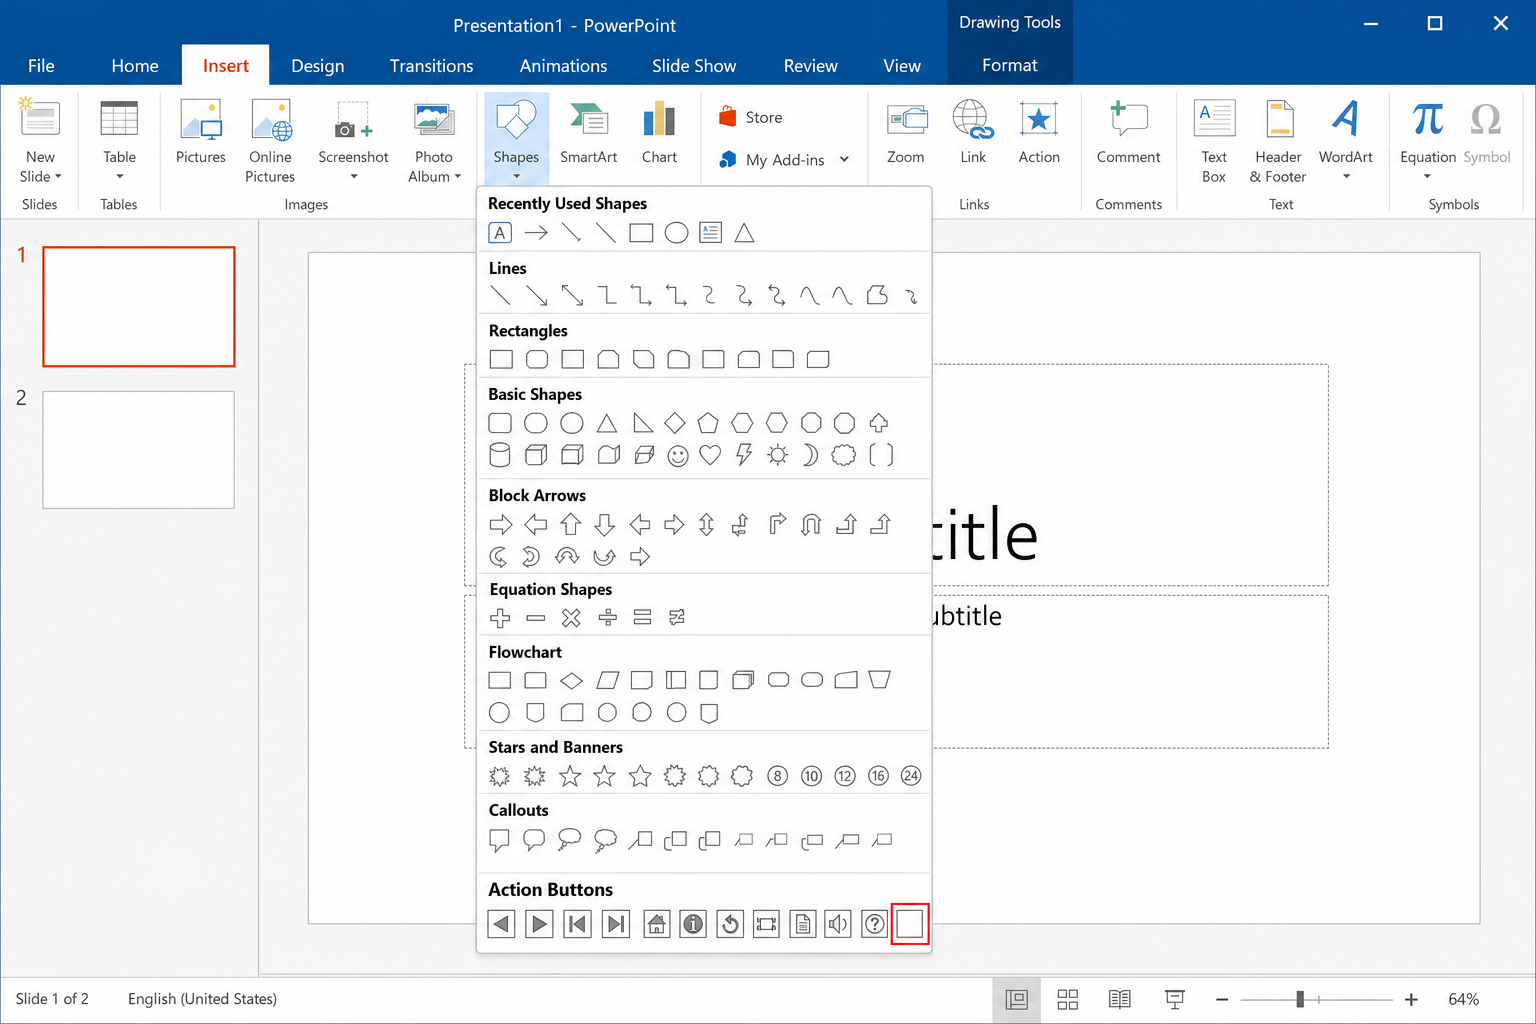The image size is (1536, 1024).
Task: Click the Action button in Links group
Action: tap(1039, 134)
